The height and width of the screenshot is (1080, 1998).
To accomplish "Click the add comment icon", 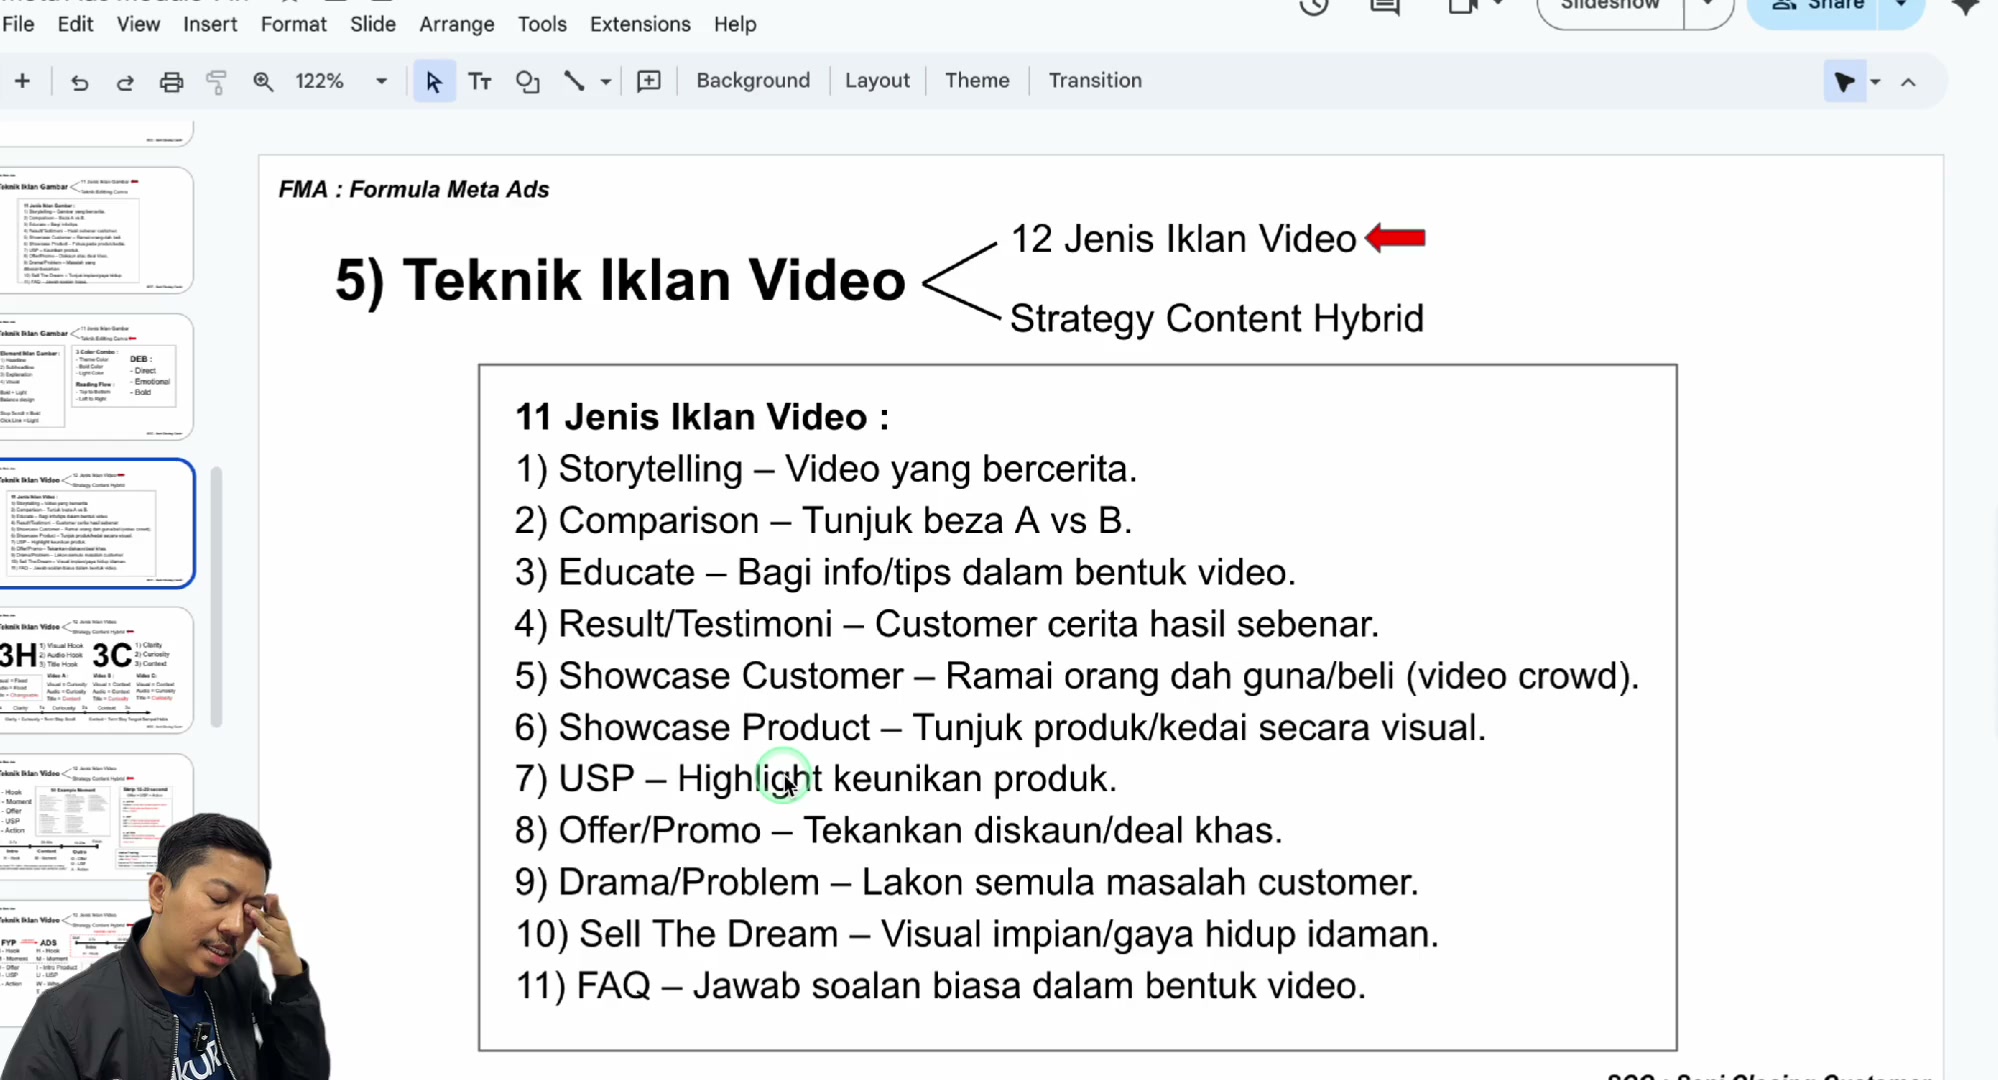I will click(649, 82).
